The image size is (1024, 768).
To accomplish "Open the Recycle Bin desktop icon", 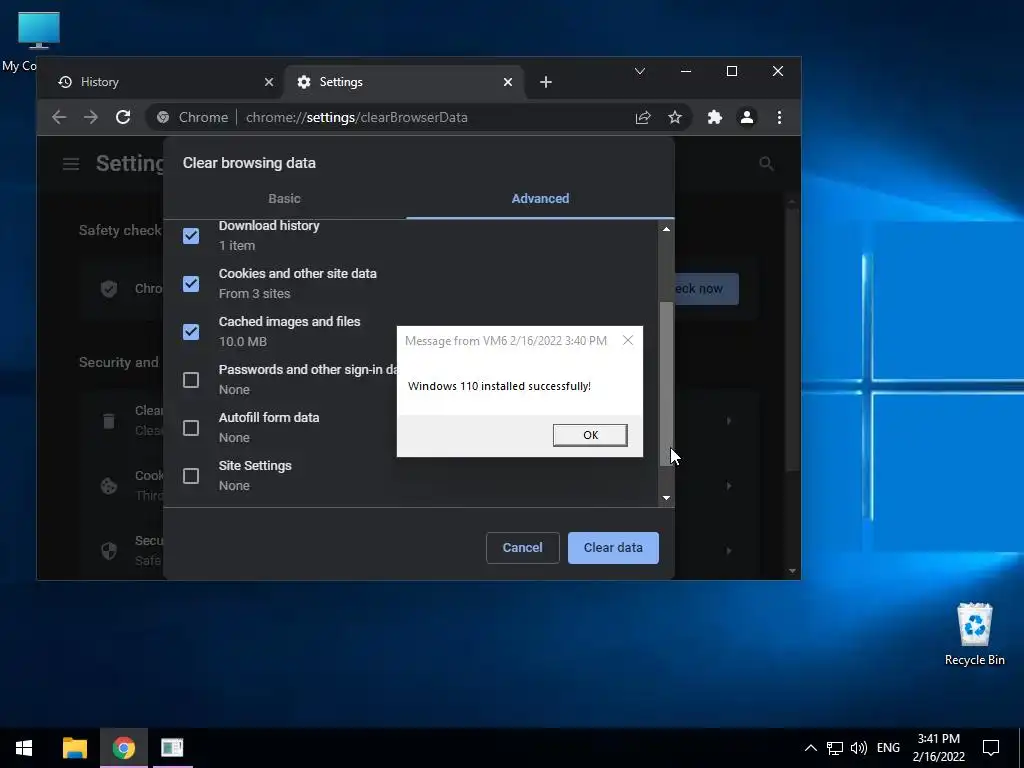I will click(974, 633).
